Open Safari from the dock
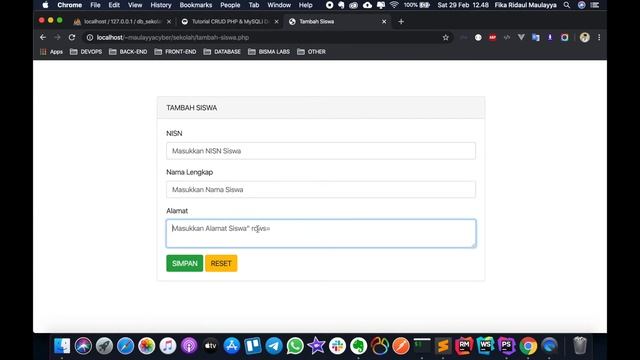The width and height of the screenshot is (640, 360). click(x=125, y=346)
